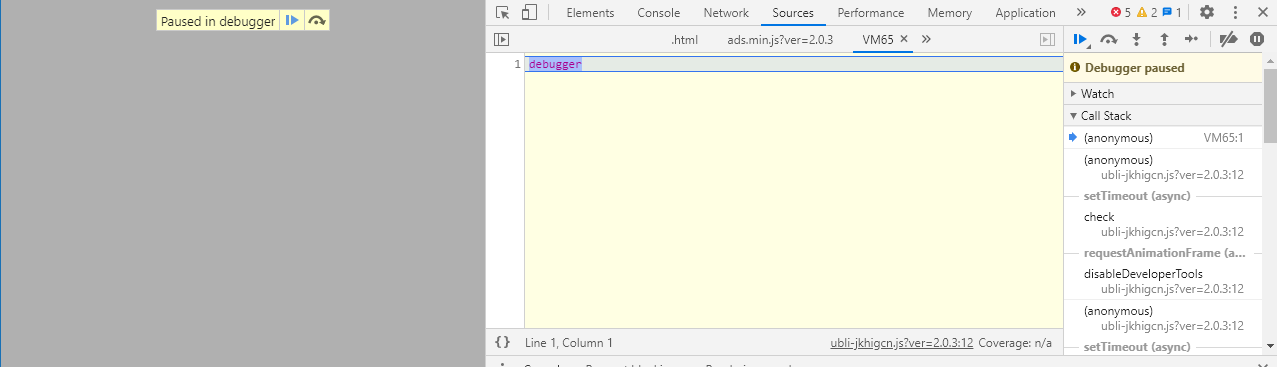The image size is (1277, 367).
Task: Click line number 1 gutter
Action: click(x=517, y=64)
